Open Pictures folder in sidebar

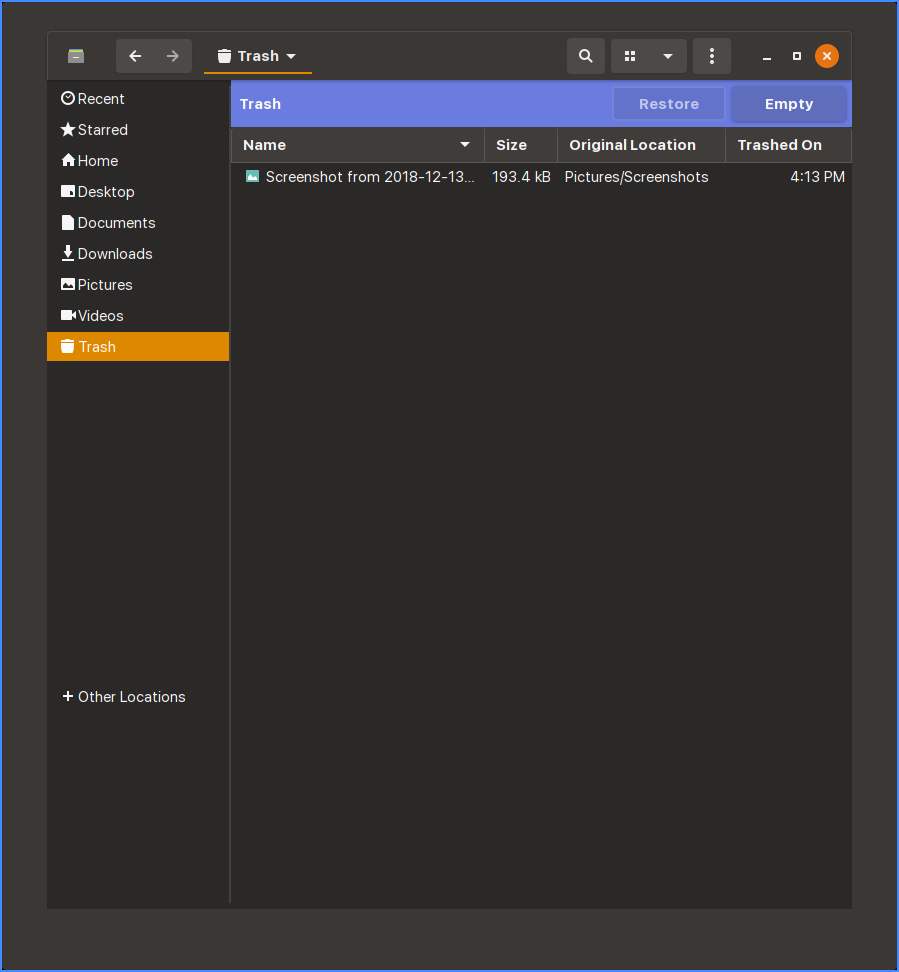138,285
